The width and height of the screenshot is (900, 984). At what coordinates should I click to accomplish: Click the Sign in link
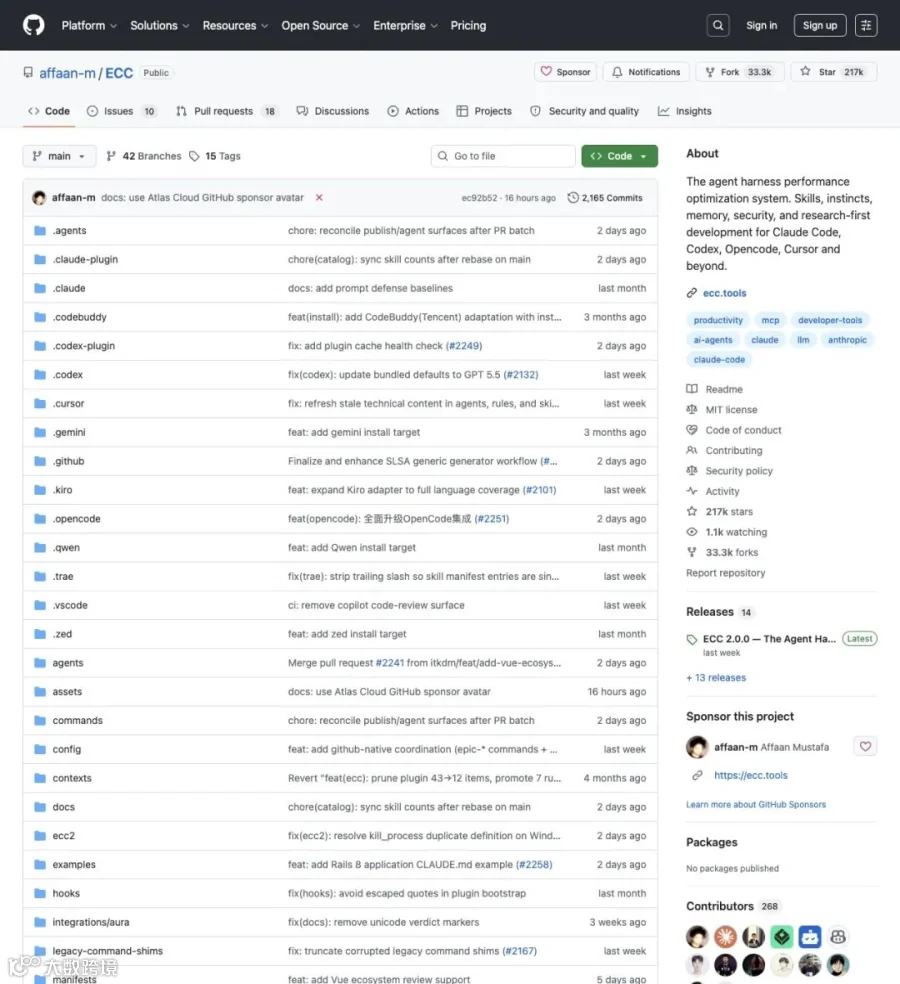tap(761, 26)
